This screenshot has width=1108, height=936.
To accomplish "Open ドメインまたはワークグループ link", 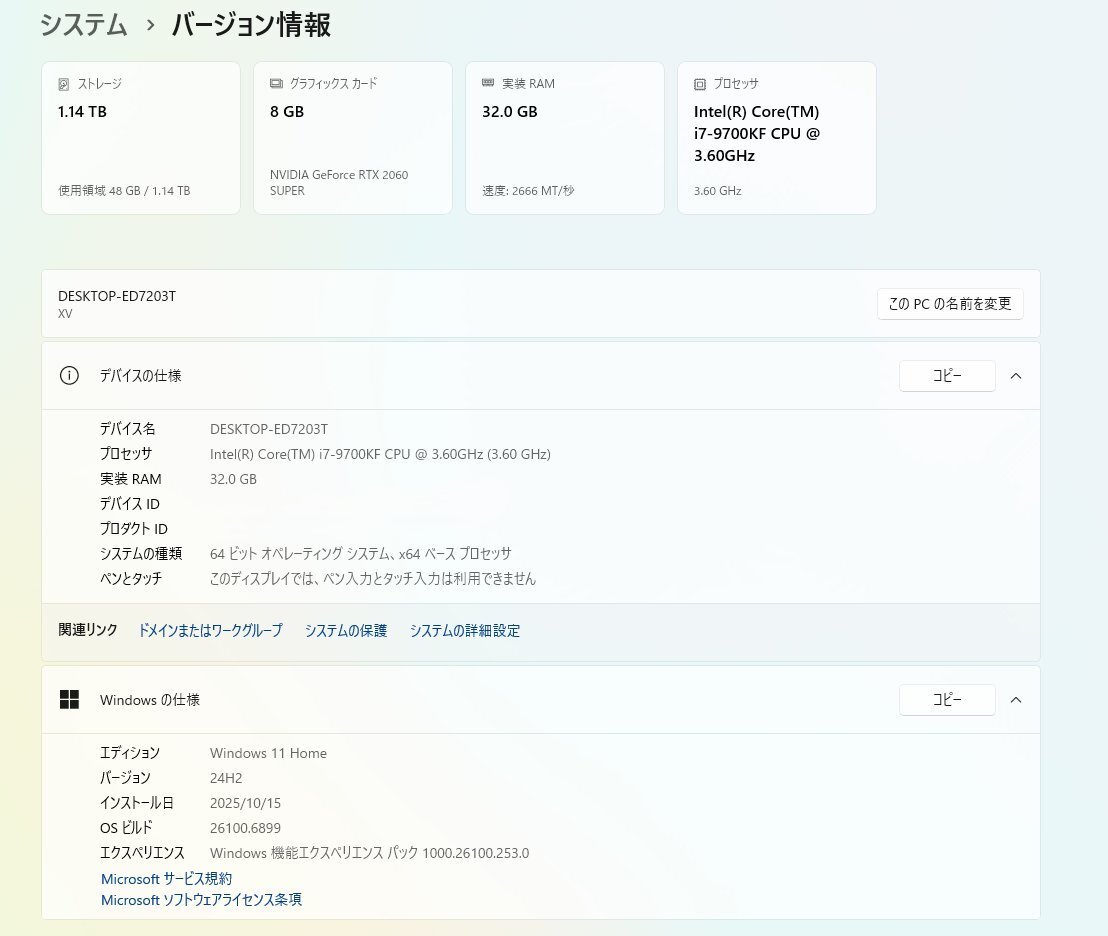I will 210,630.
